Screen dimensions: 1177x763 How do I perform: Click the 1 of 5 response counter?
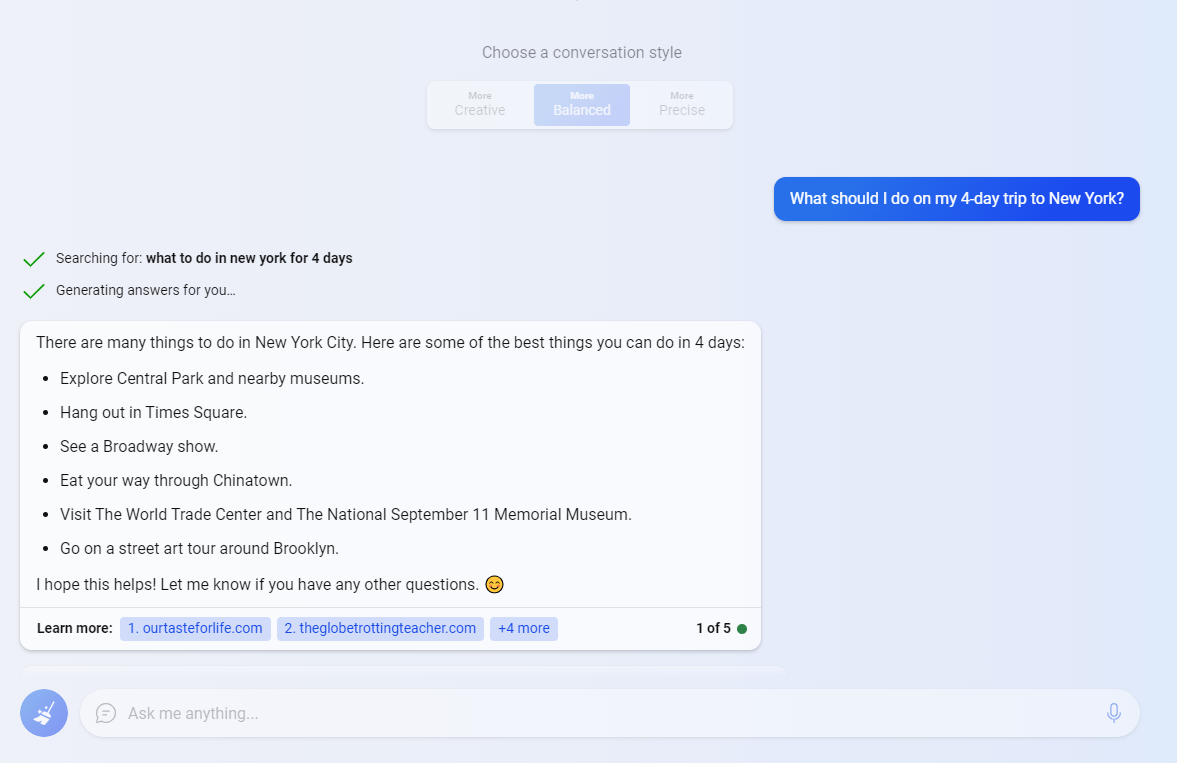click(713, 628)
